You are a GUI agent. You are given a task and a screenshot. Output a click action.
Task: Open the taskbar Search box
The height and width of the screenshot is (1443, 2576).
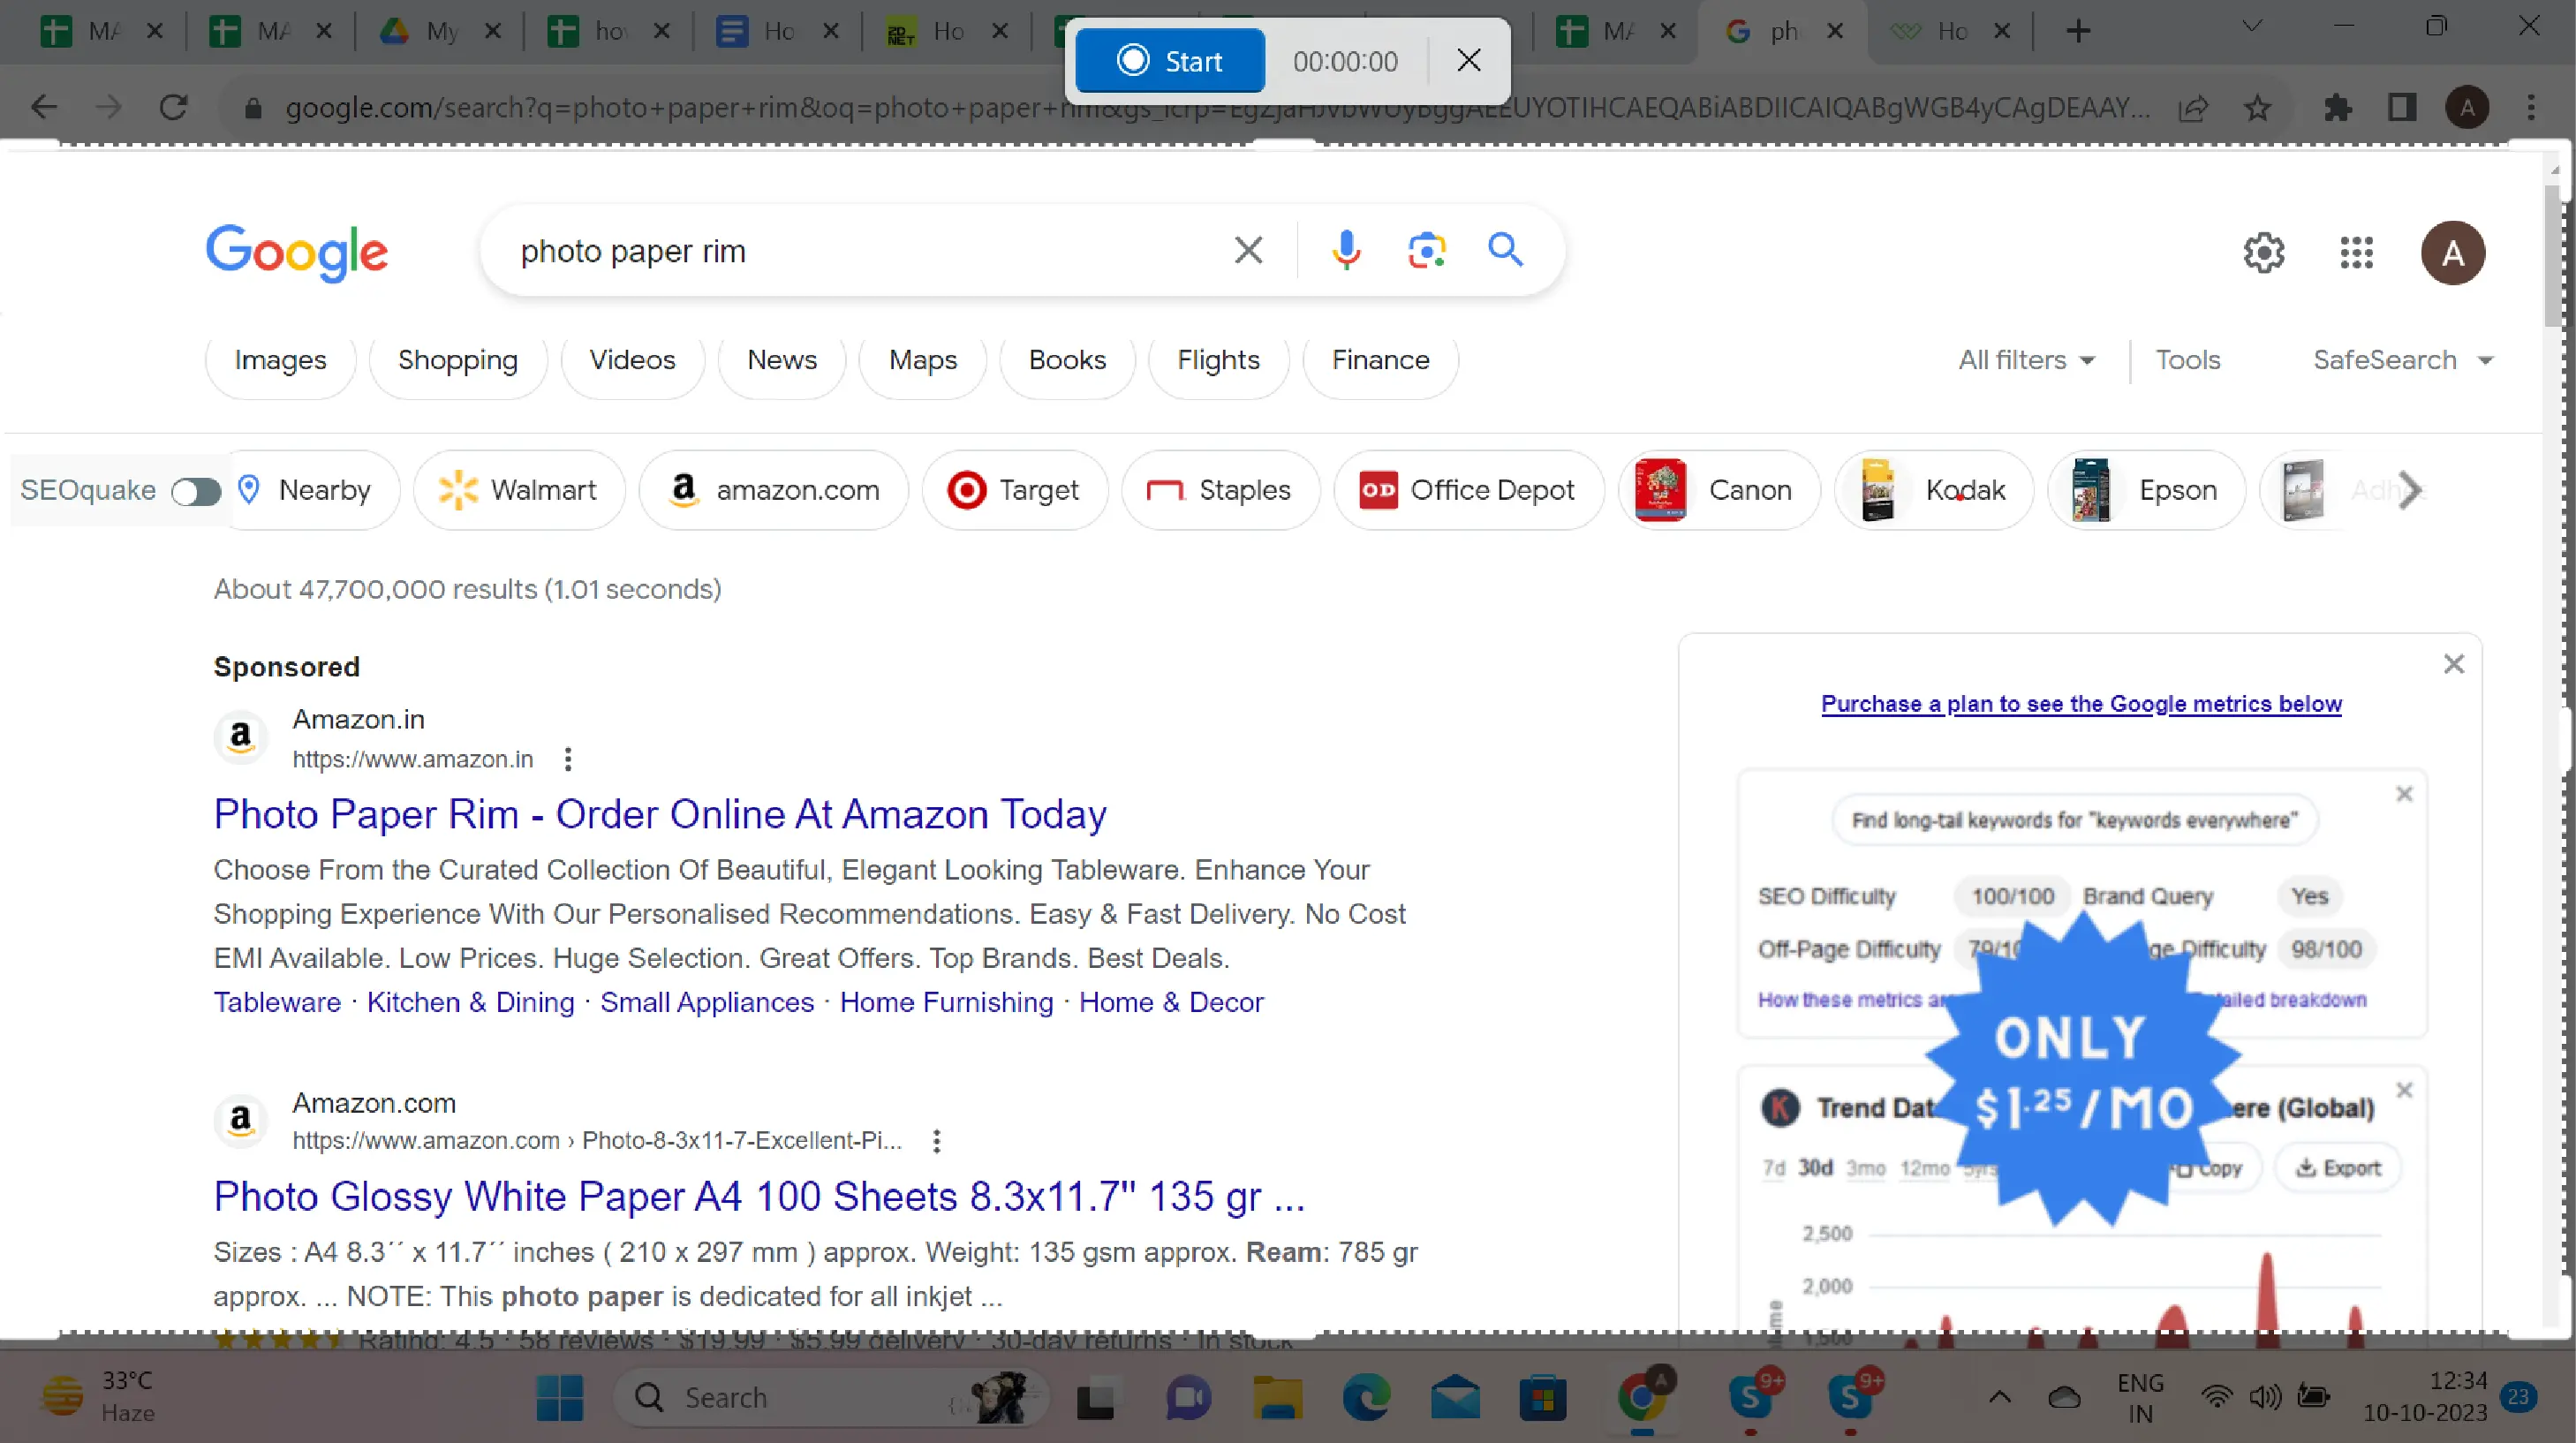pos(830,1397)
